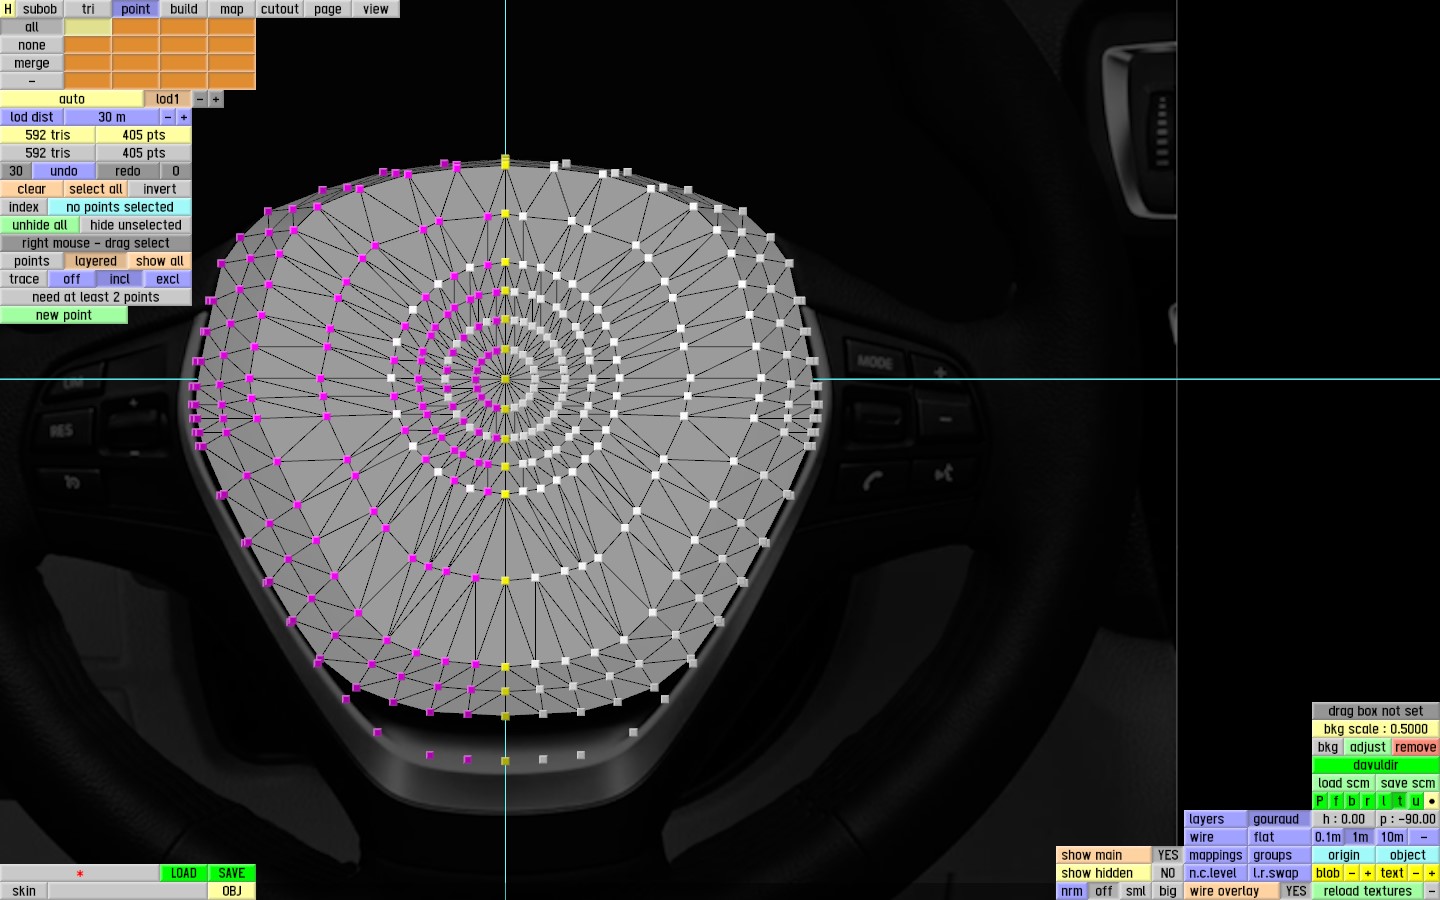
Task: Decrease lod dist with its minus button
Action: (168, 117)
